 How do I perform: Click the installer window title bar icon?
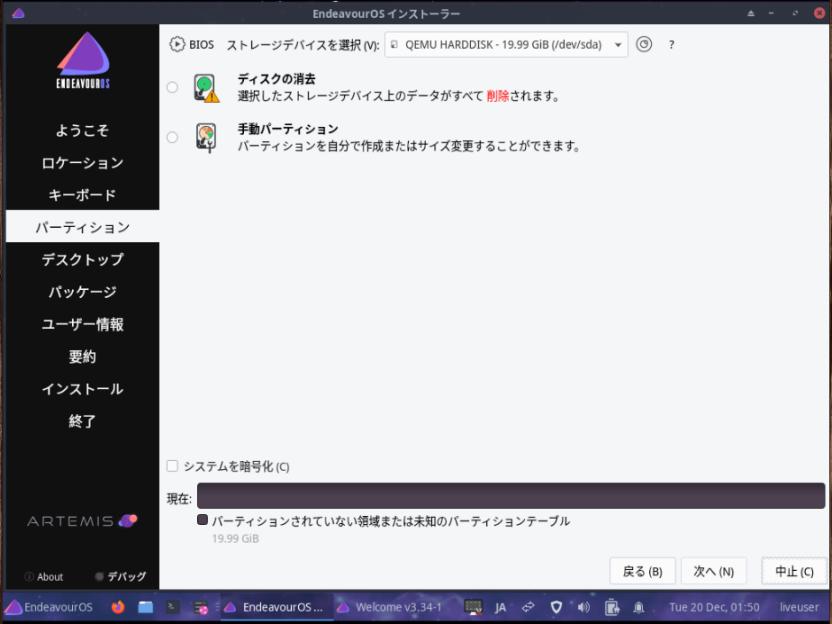[x=19, y=13]
